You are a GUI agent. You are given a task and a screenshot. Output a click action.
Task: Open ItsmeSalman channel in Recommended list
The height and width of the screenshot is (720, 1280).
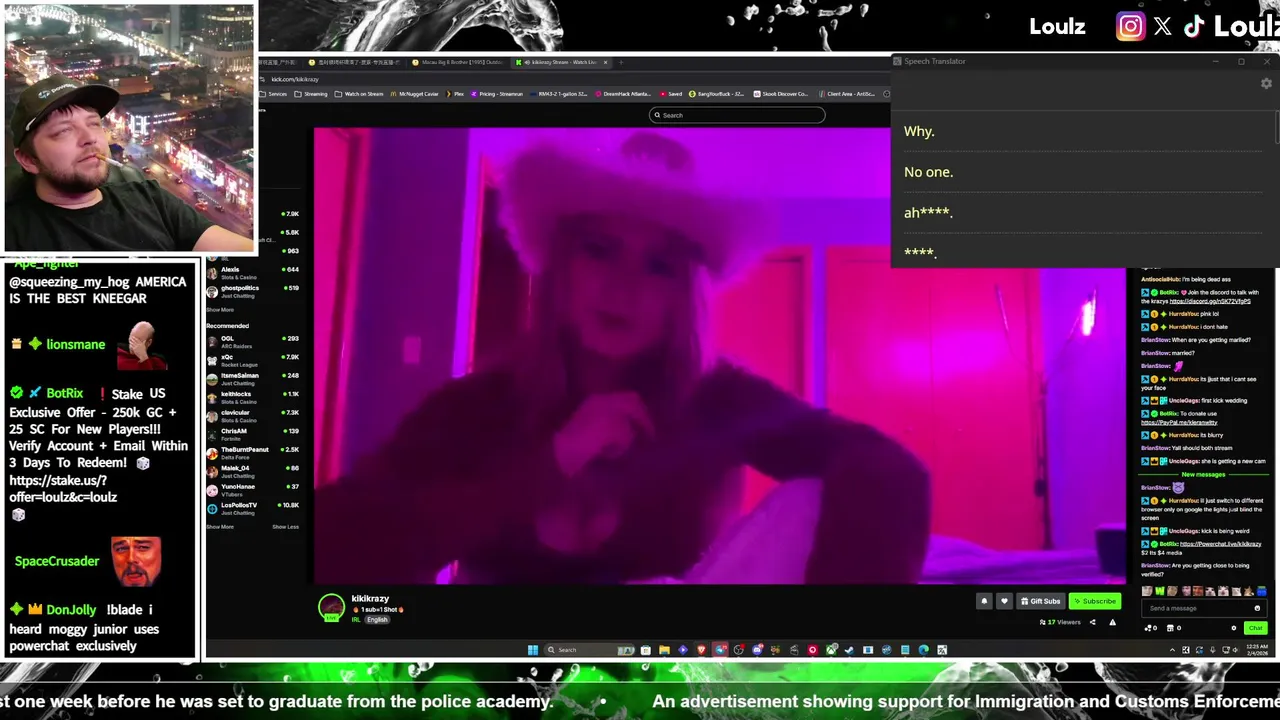(252, 378)
